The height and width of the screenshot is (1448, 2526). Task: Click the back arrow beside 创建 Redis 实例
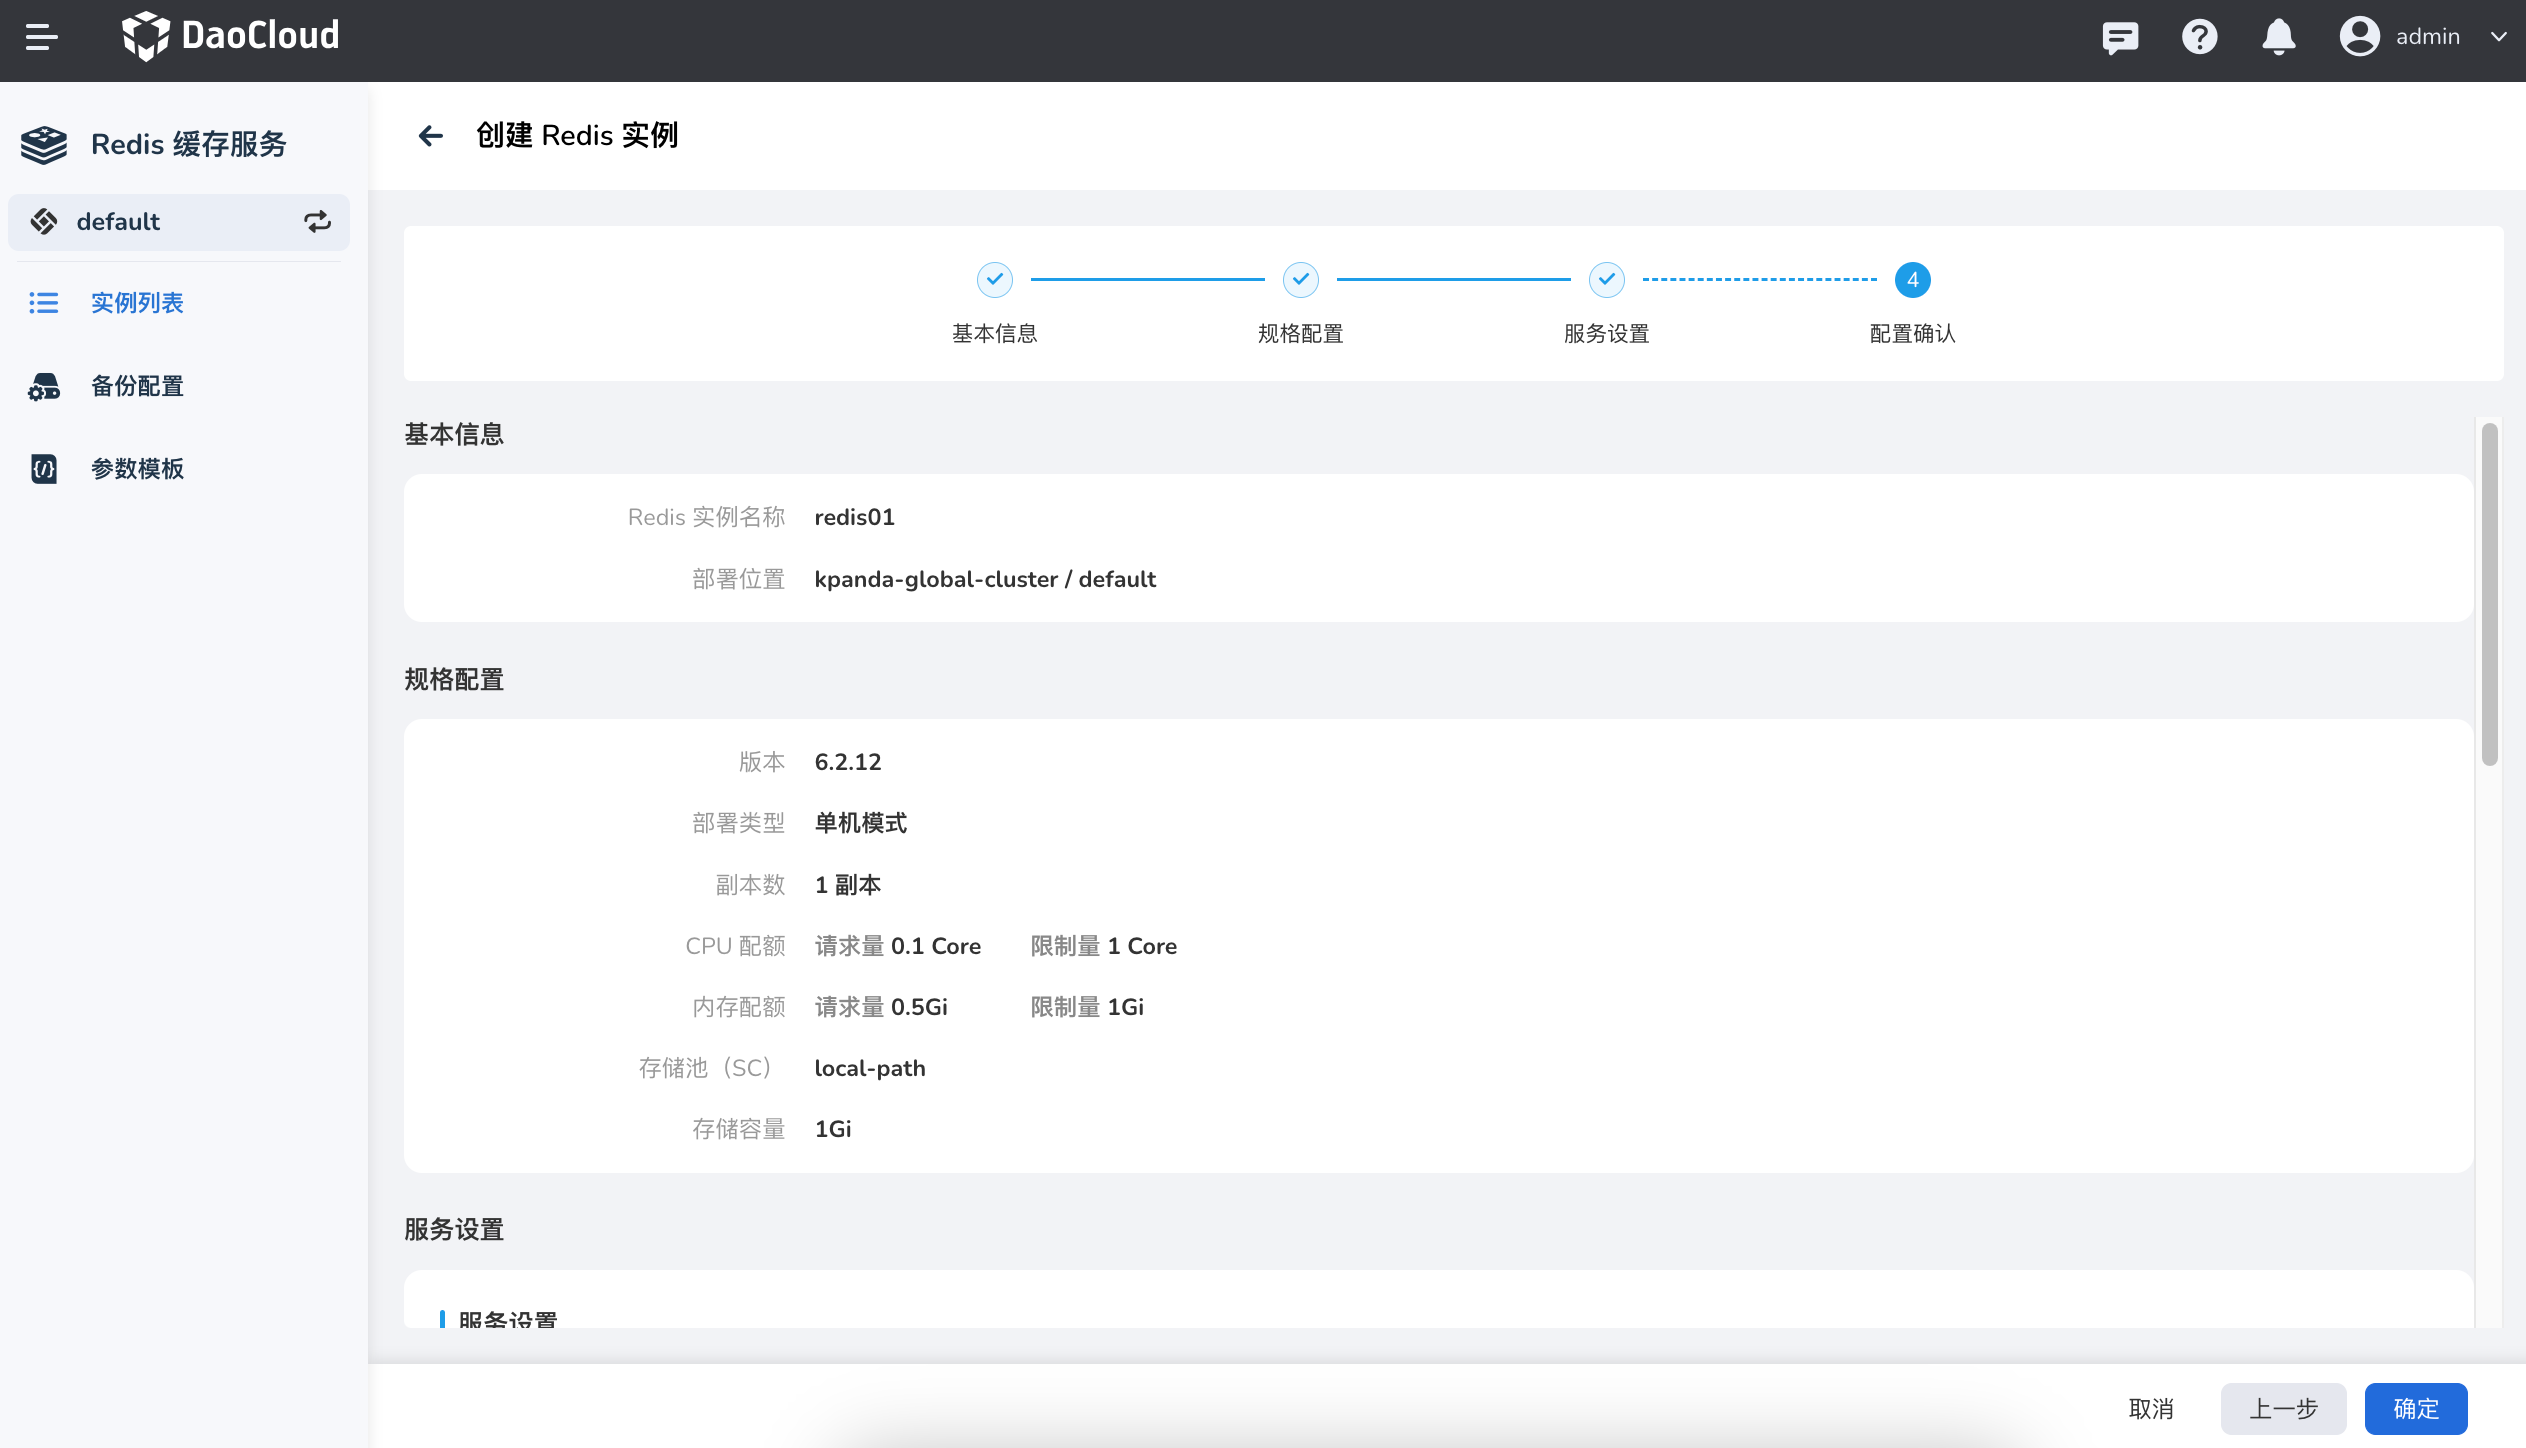pos(430,135)
